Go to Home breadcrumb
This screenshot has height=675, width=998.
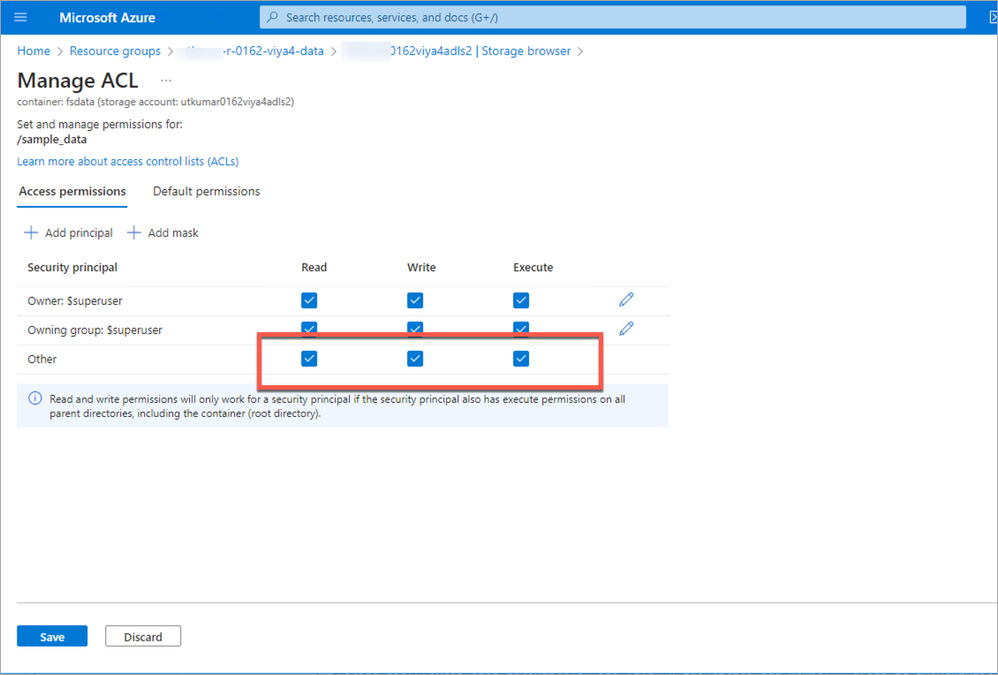click(x=34, y=51)
